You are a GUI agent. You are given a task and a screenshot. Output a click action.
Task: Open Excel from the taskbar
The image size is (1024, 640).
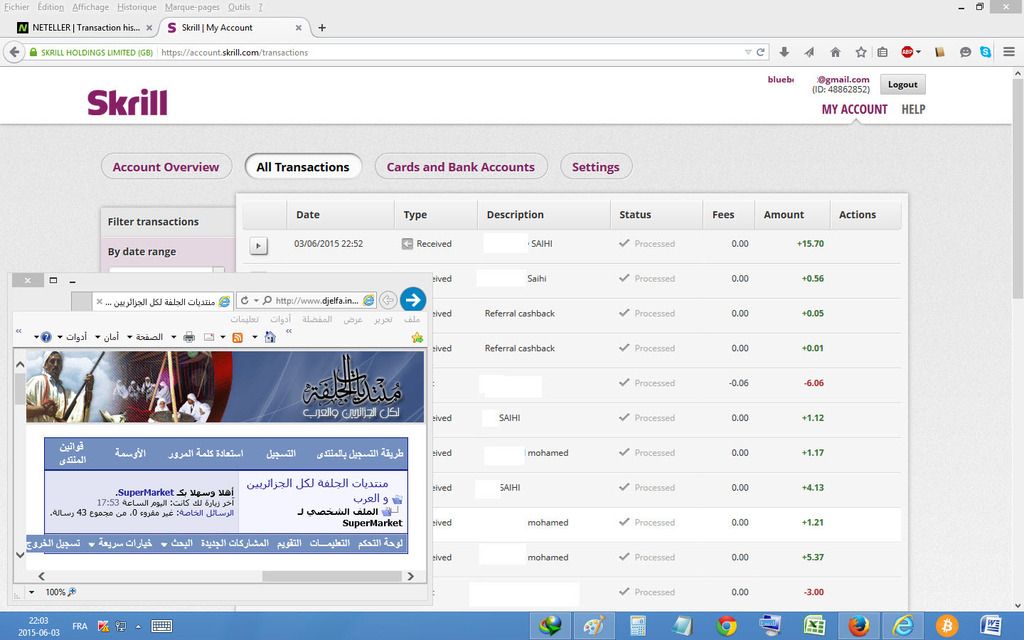coord(814,626)
